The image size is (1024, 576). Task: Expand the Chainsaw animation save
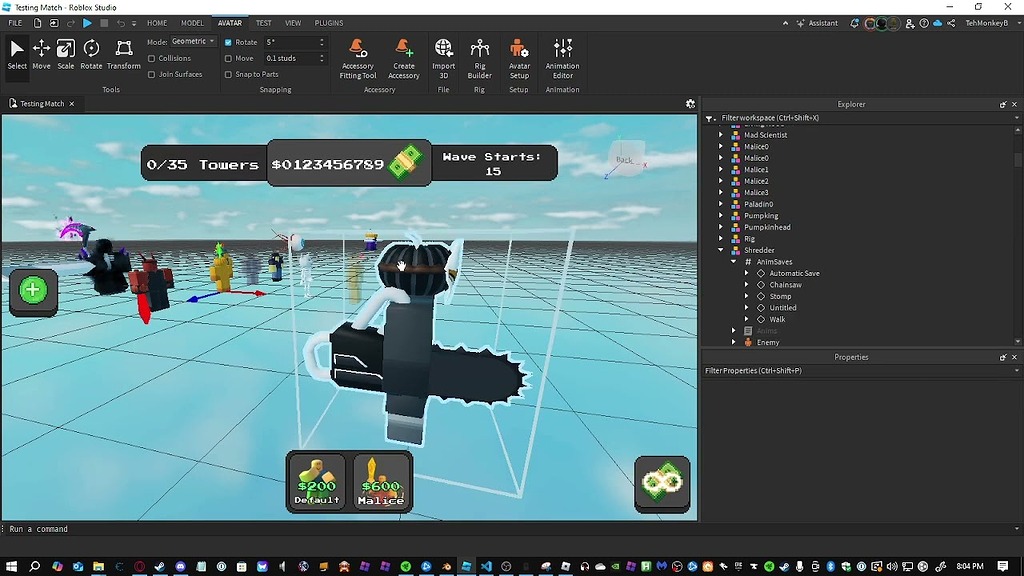747,284
